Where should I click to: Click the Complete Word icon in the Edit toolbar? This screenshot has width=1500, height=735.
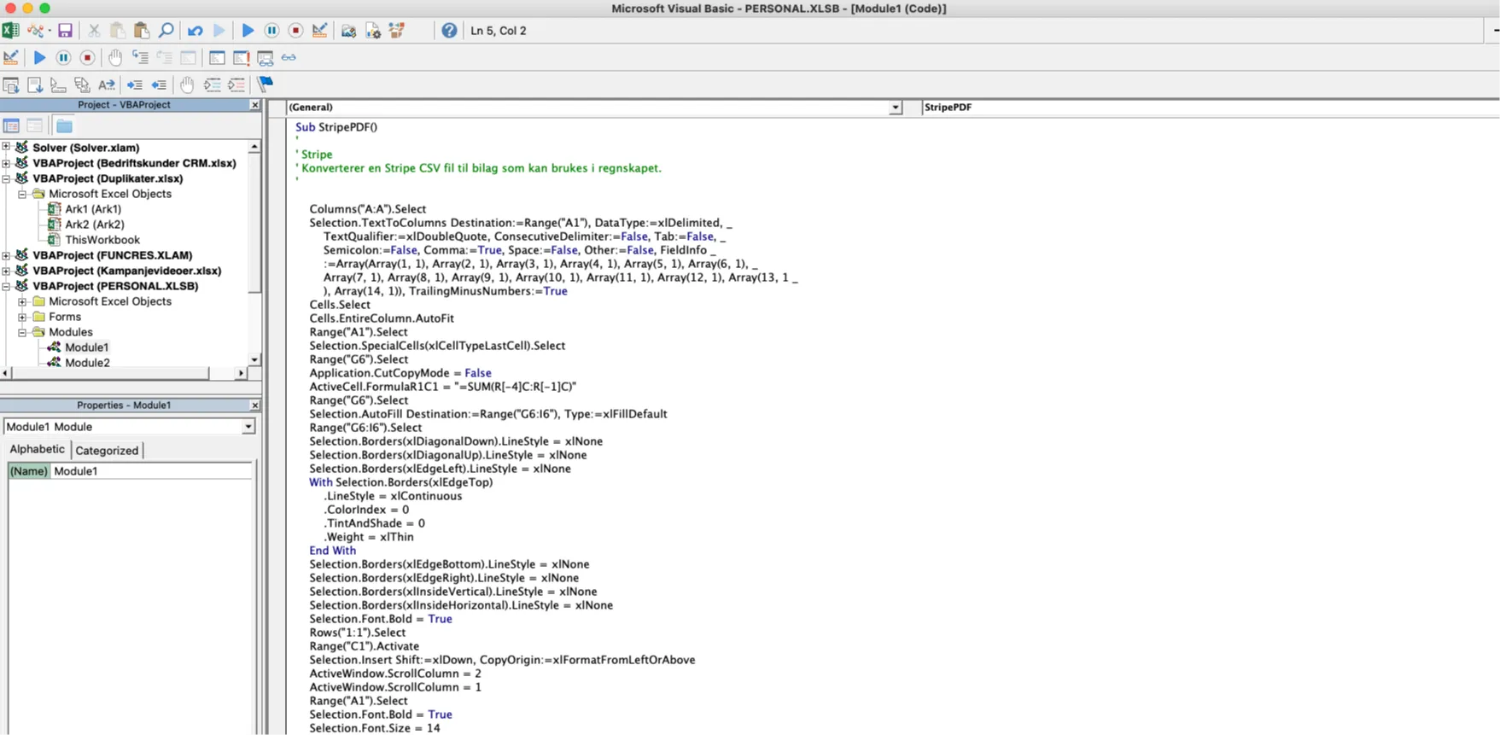tap(106, 85)
